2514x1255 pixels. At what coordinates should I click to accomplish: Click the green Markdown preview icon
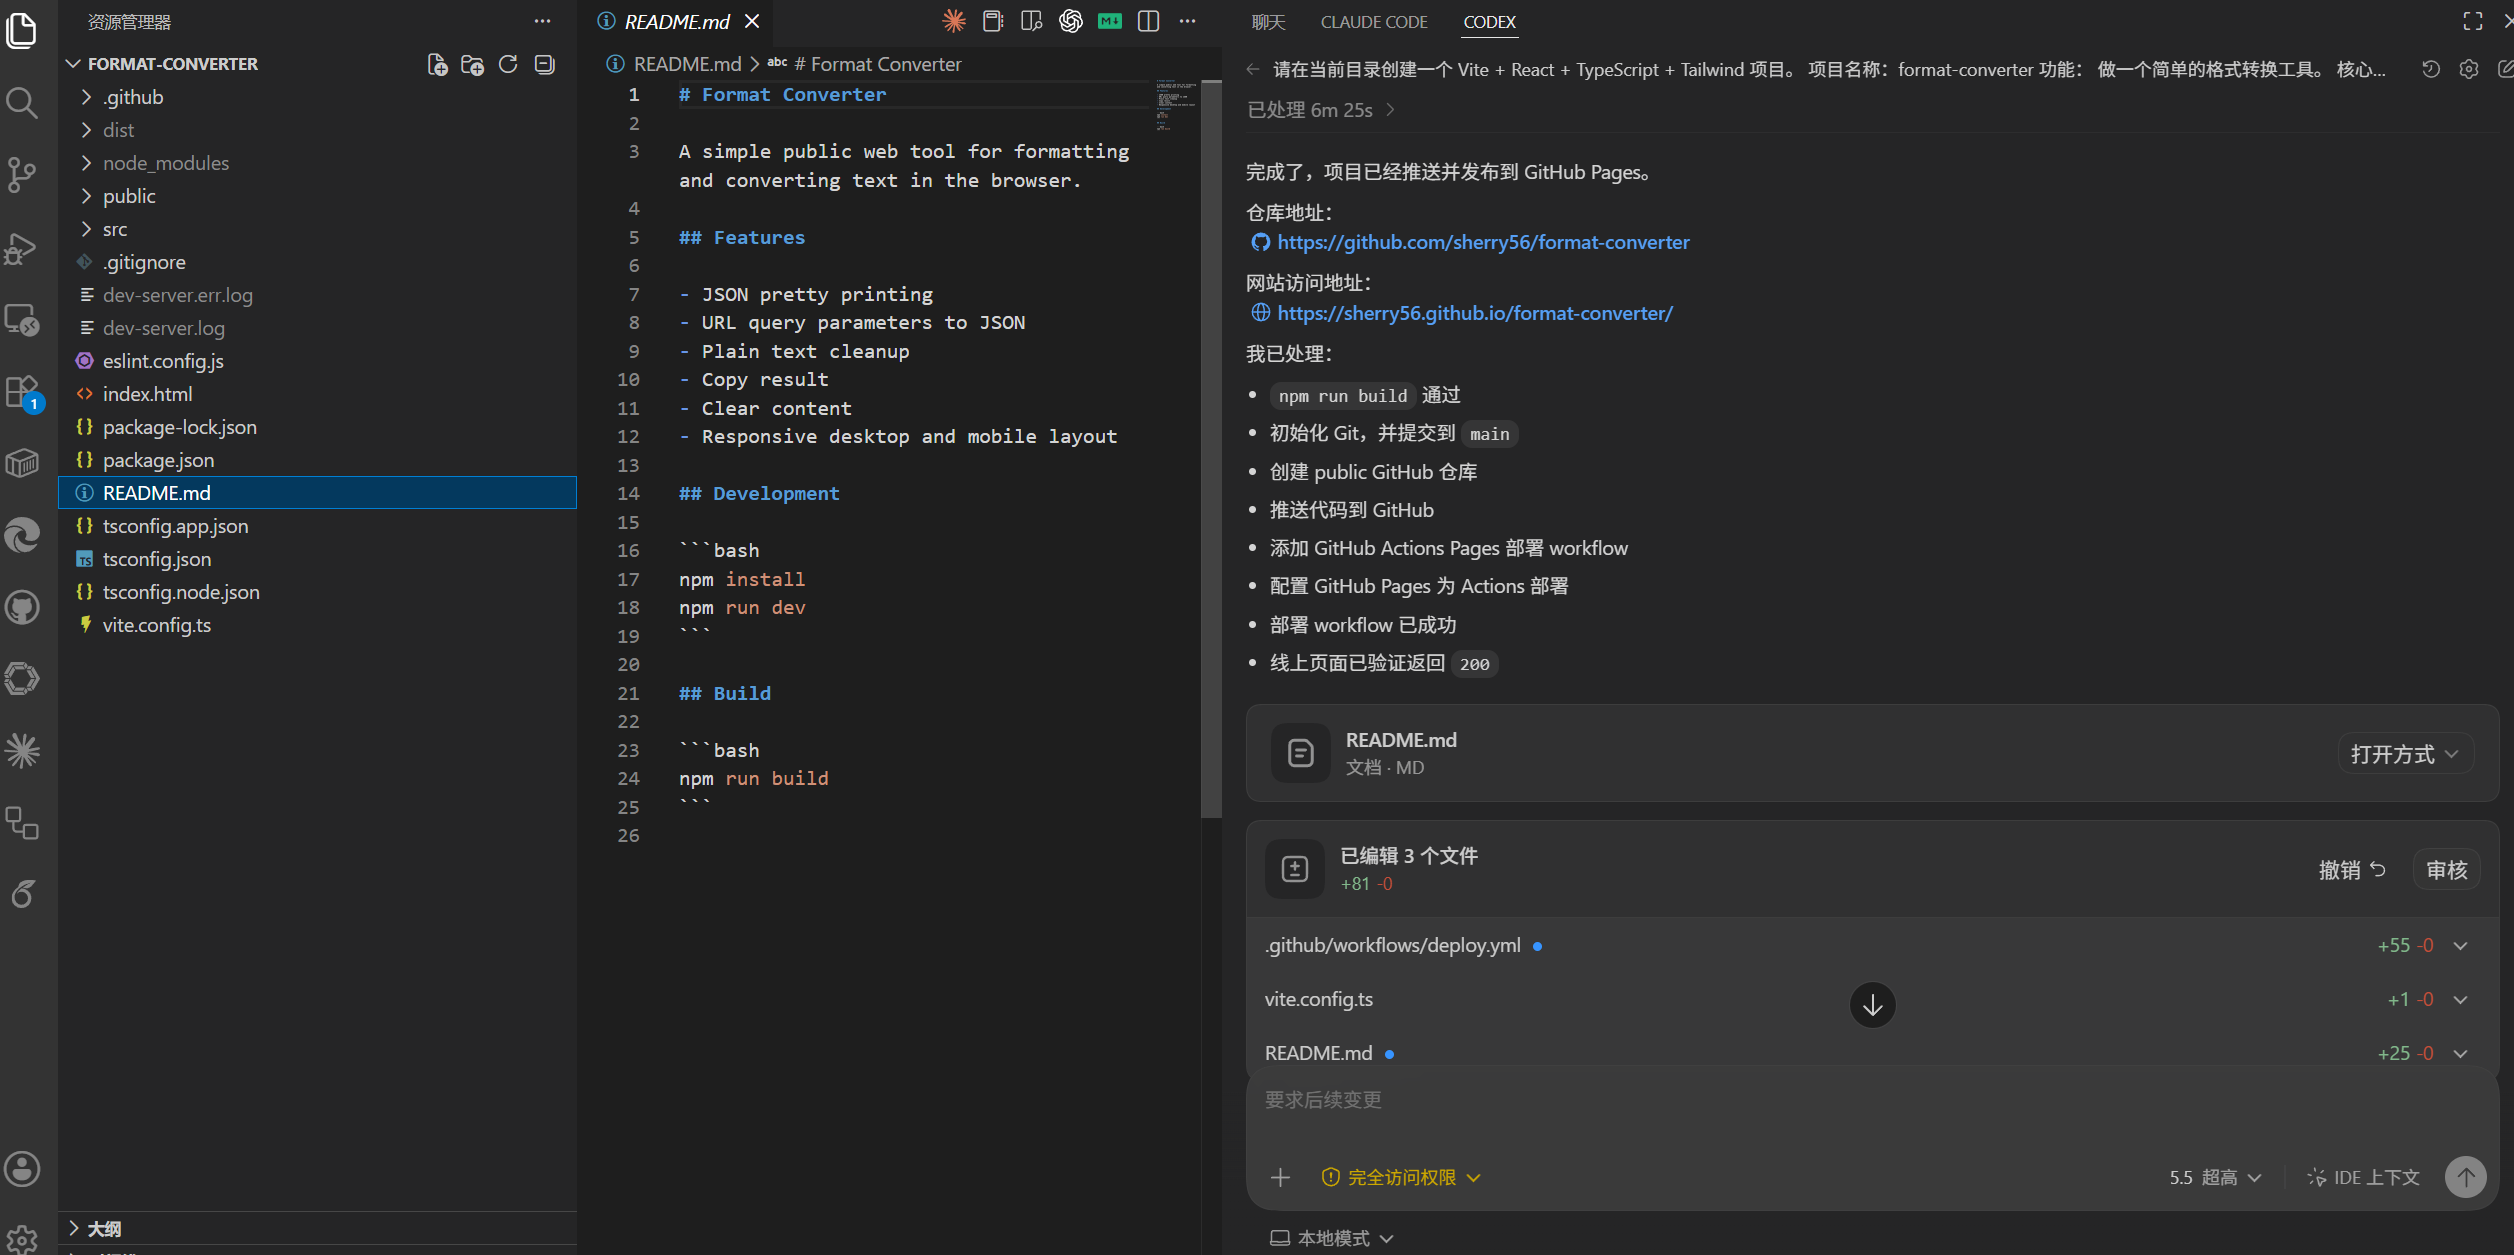click(1110, 21)
